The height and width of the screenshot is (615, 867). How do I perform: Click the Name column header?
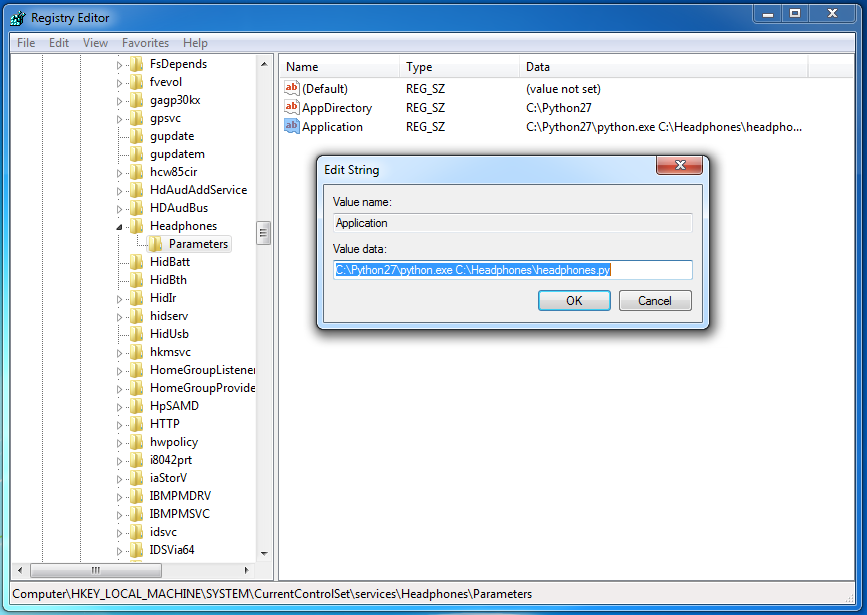click(338, 67)
